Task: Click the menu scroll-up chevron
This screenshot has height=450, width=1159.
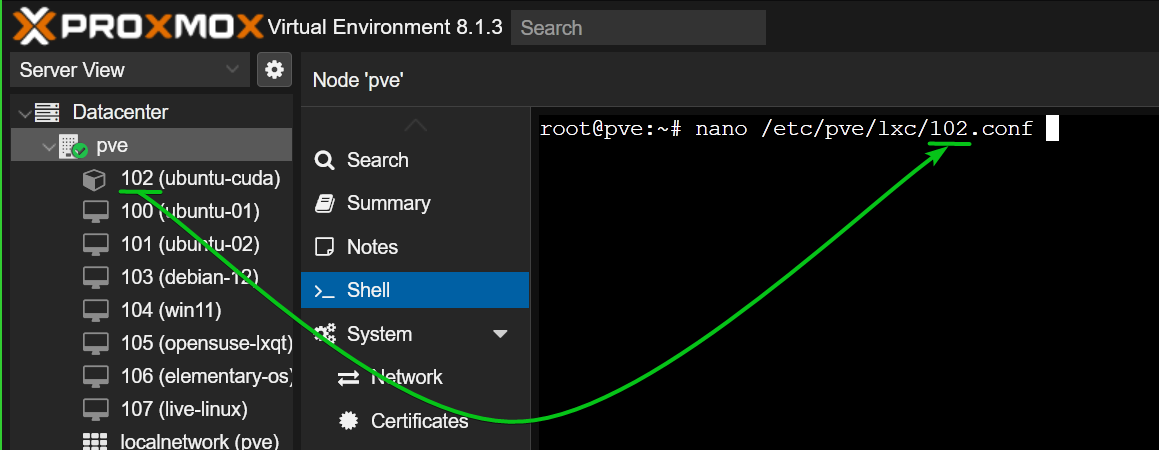Action: tap(415, 125)
